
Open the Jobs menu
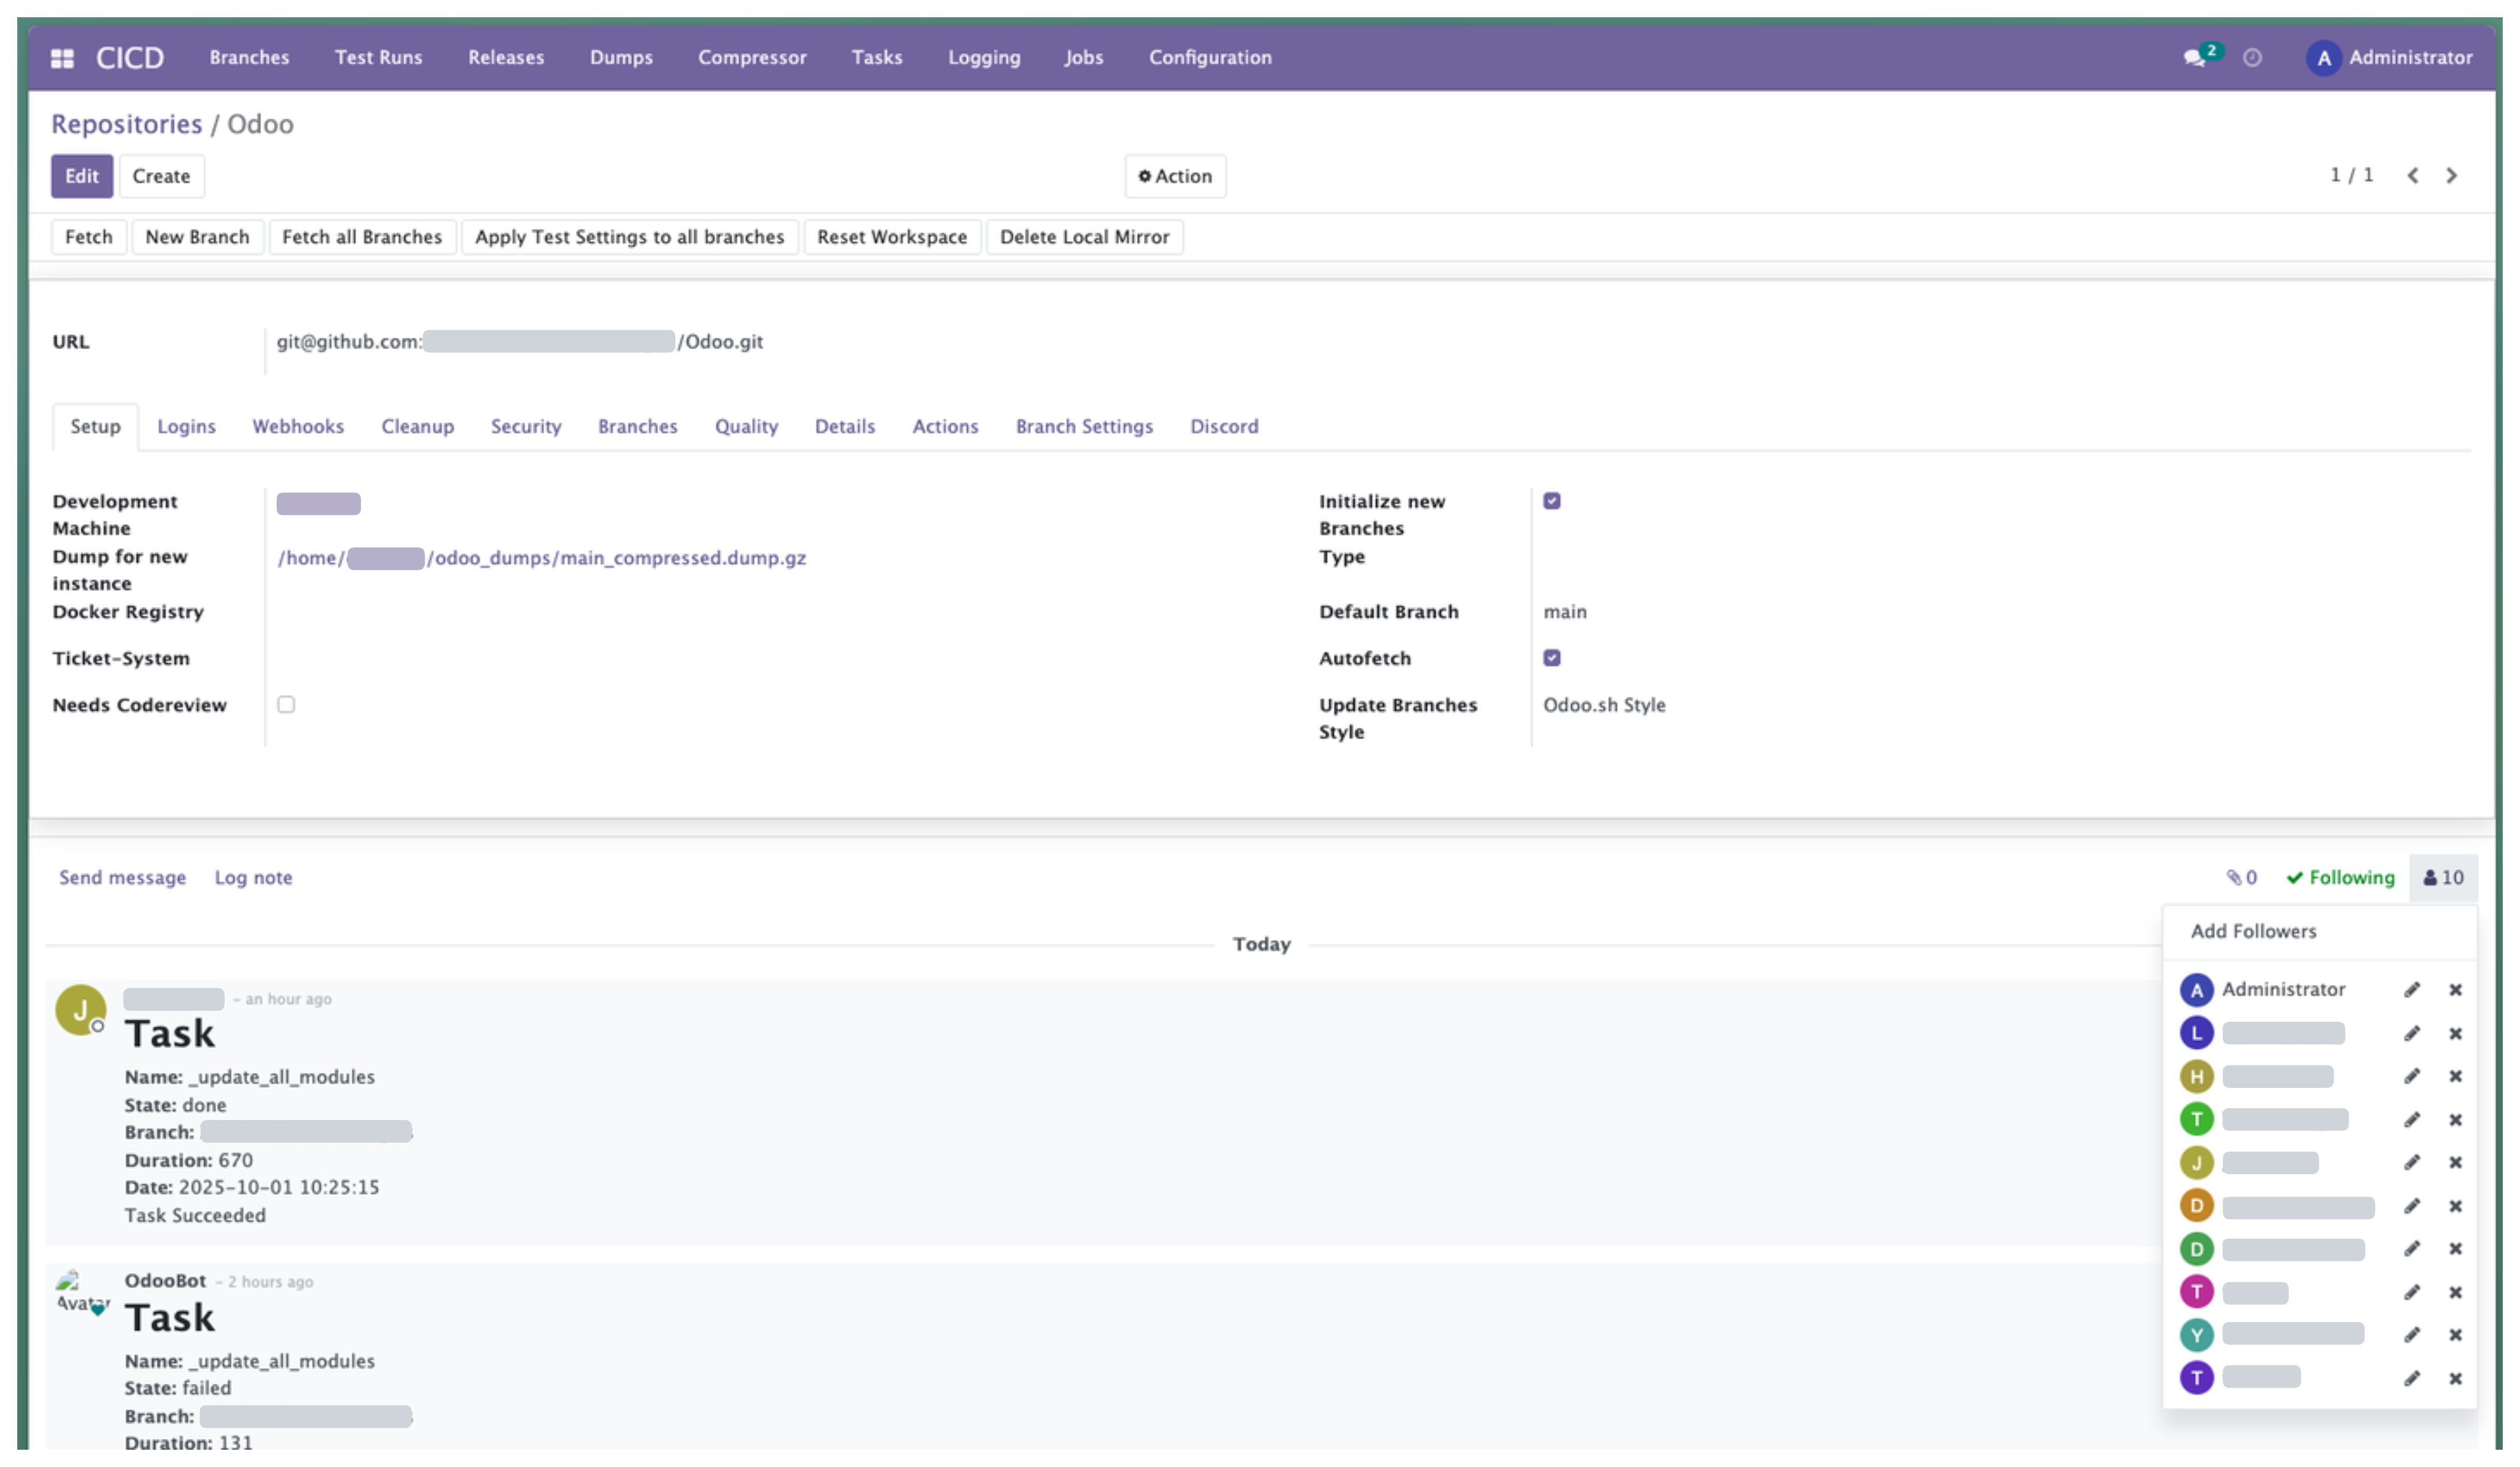[1083, 58]
